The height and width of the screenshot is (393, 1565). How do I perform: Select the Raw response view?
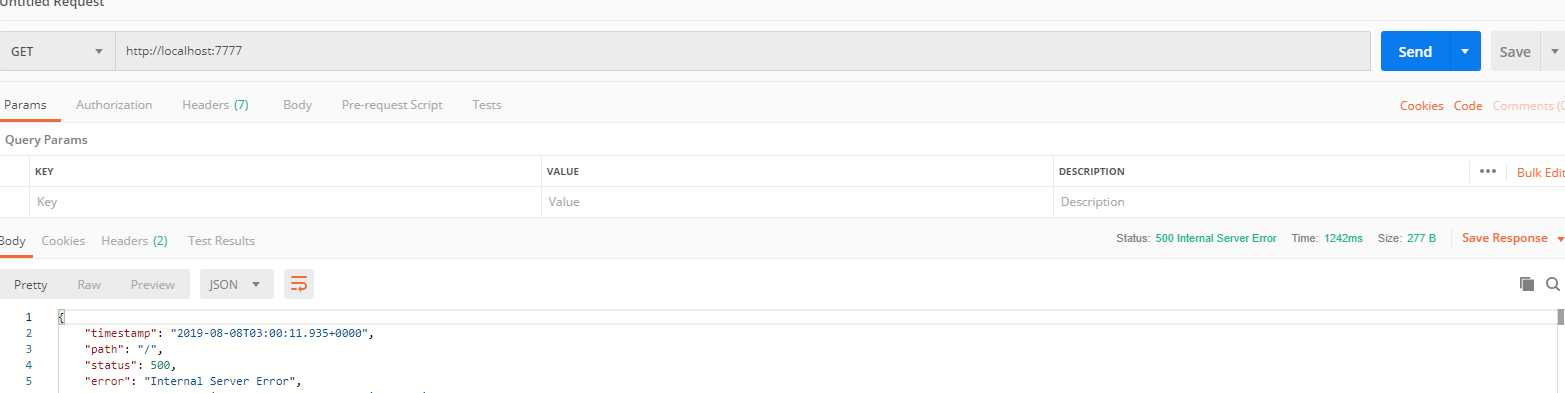[x=89, y=285]
